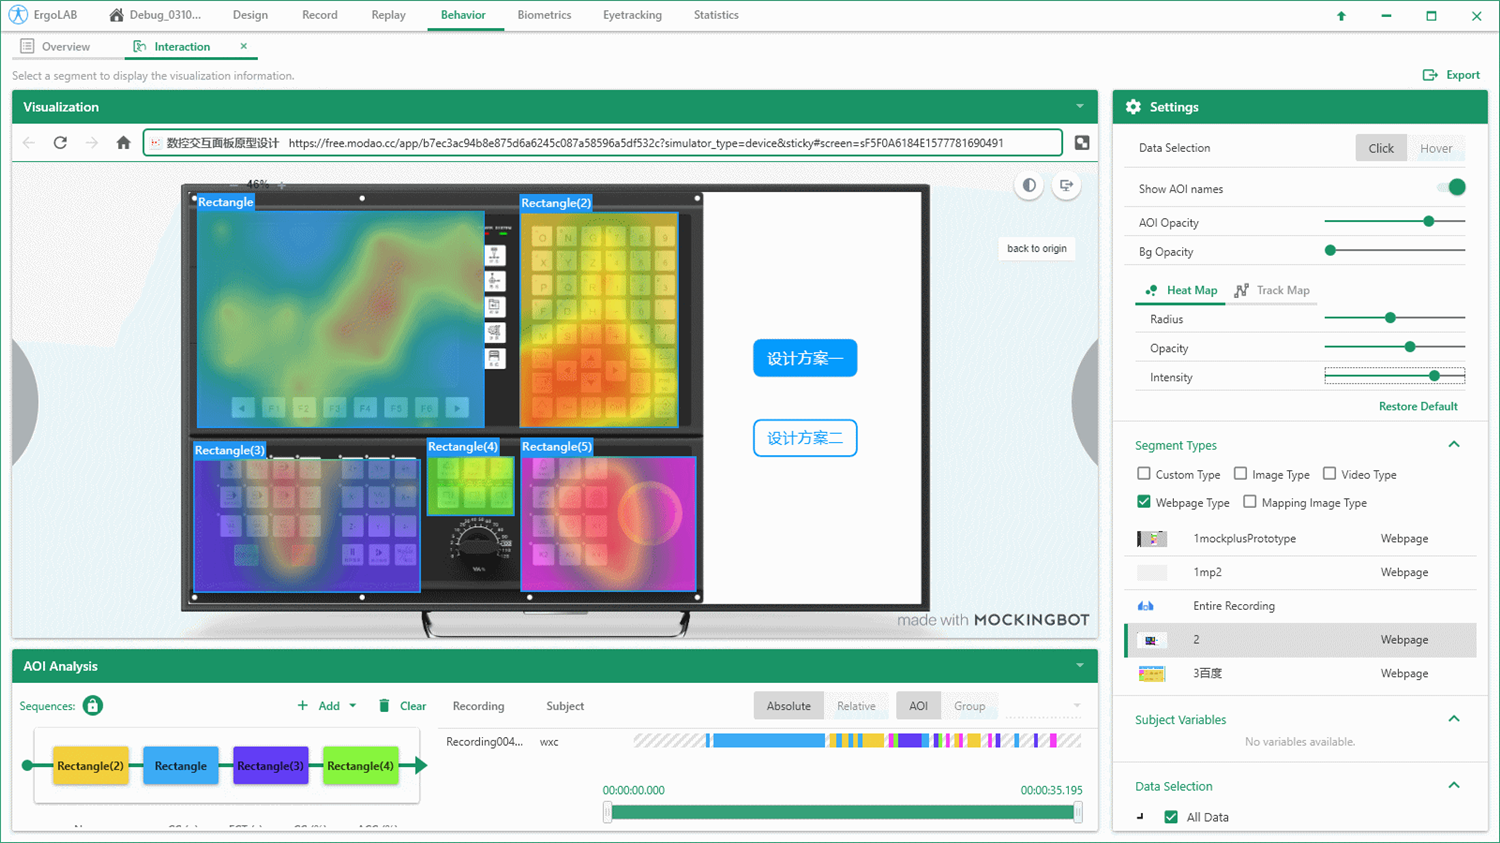Switch to Track Map tab
This screenshot has width=1500, height=843.
coord(1272,291)
